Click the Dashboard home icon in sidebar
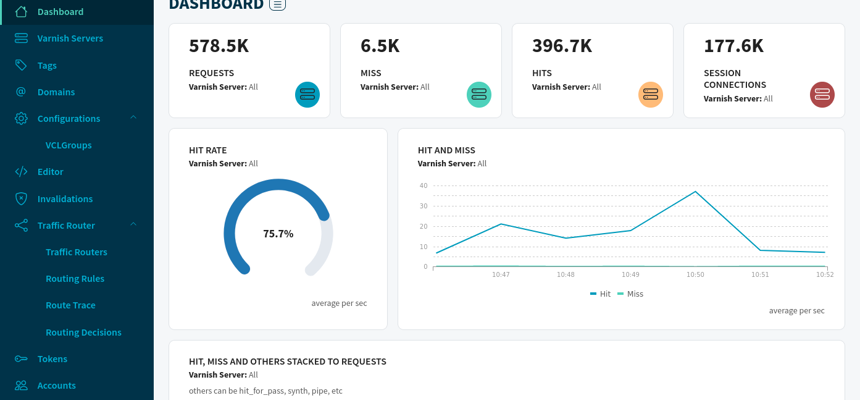 [x=21, y=12]
